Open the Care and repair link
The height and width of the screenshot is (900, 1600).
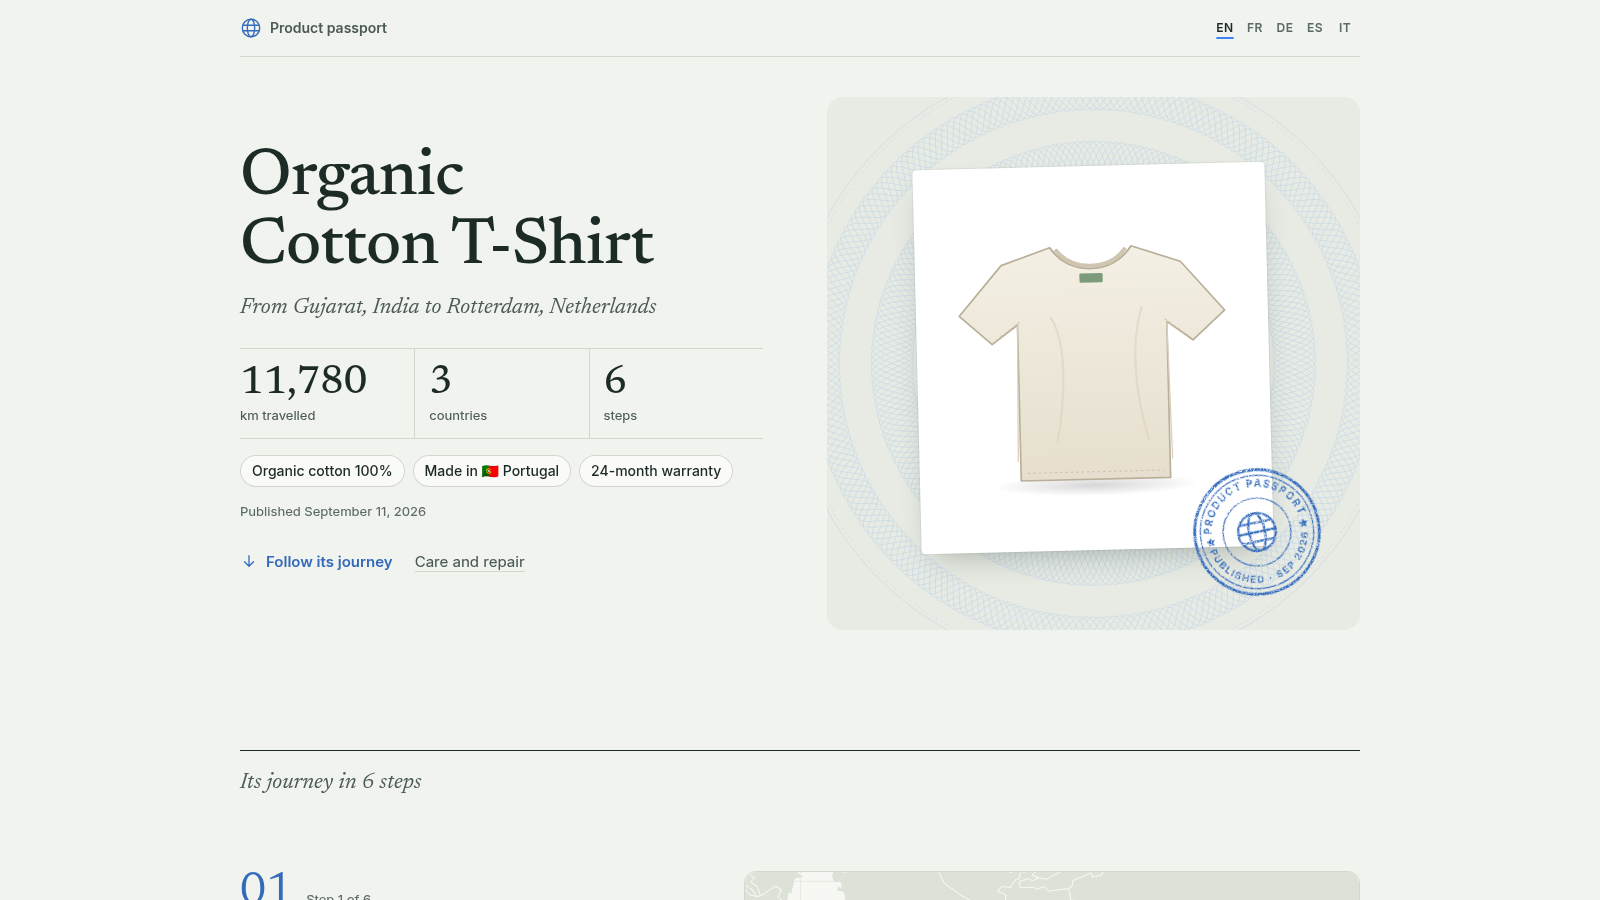(x=470, y=562)
